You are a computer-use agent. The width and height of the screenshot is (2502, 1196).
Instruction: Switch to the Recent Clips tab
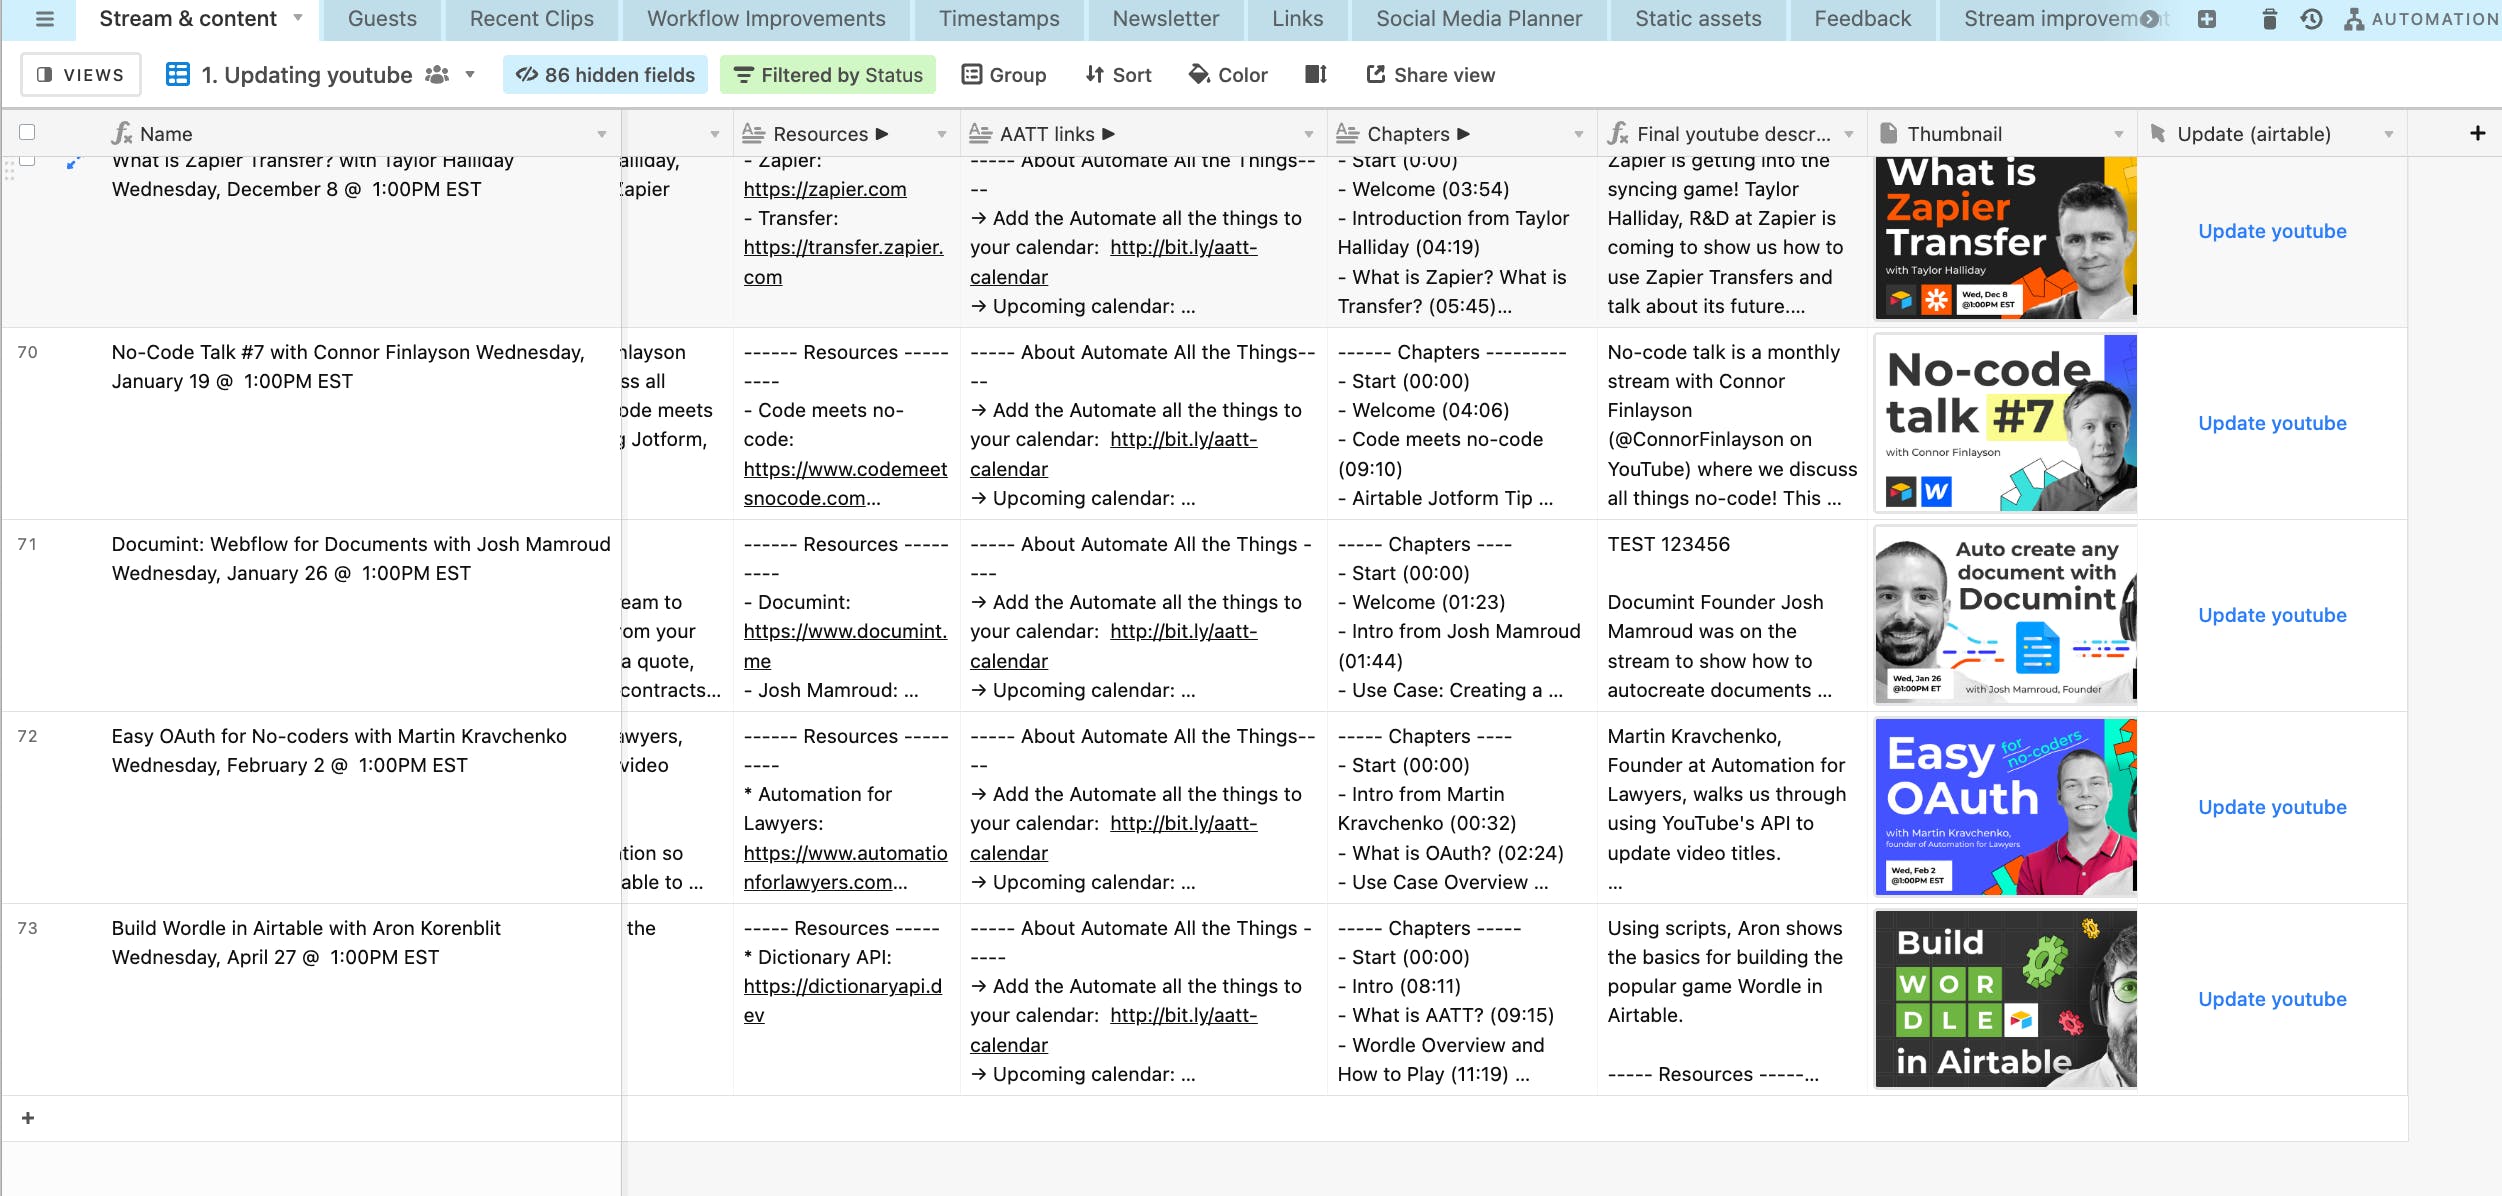point(532,19)
